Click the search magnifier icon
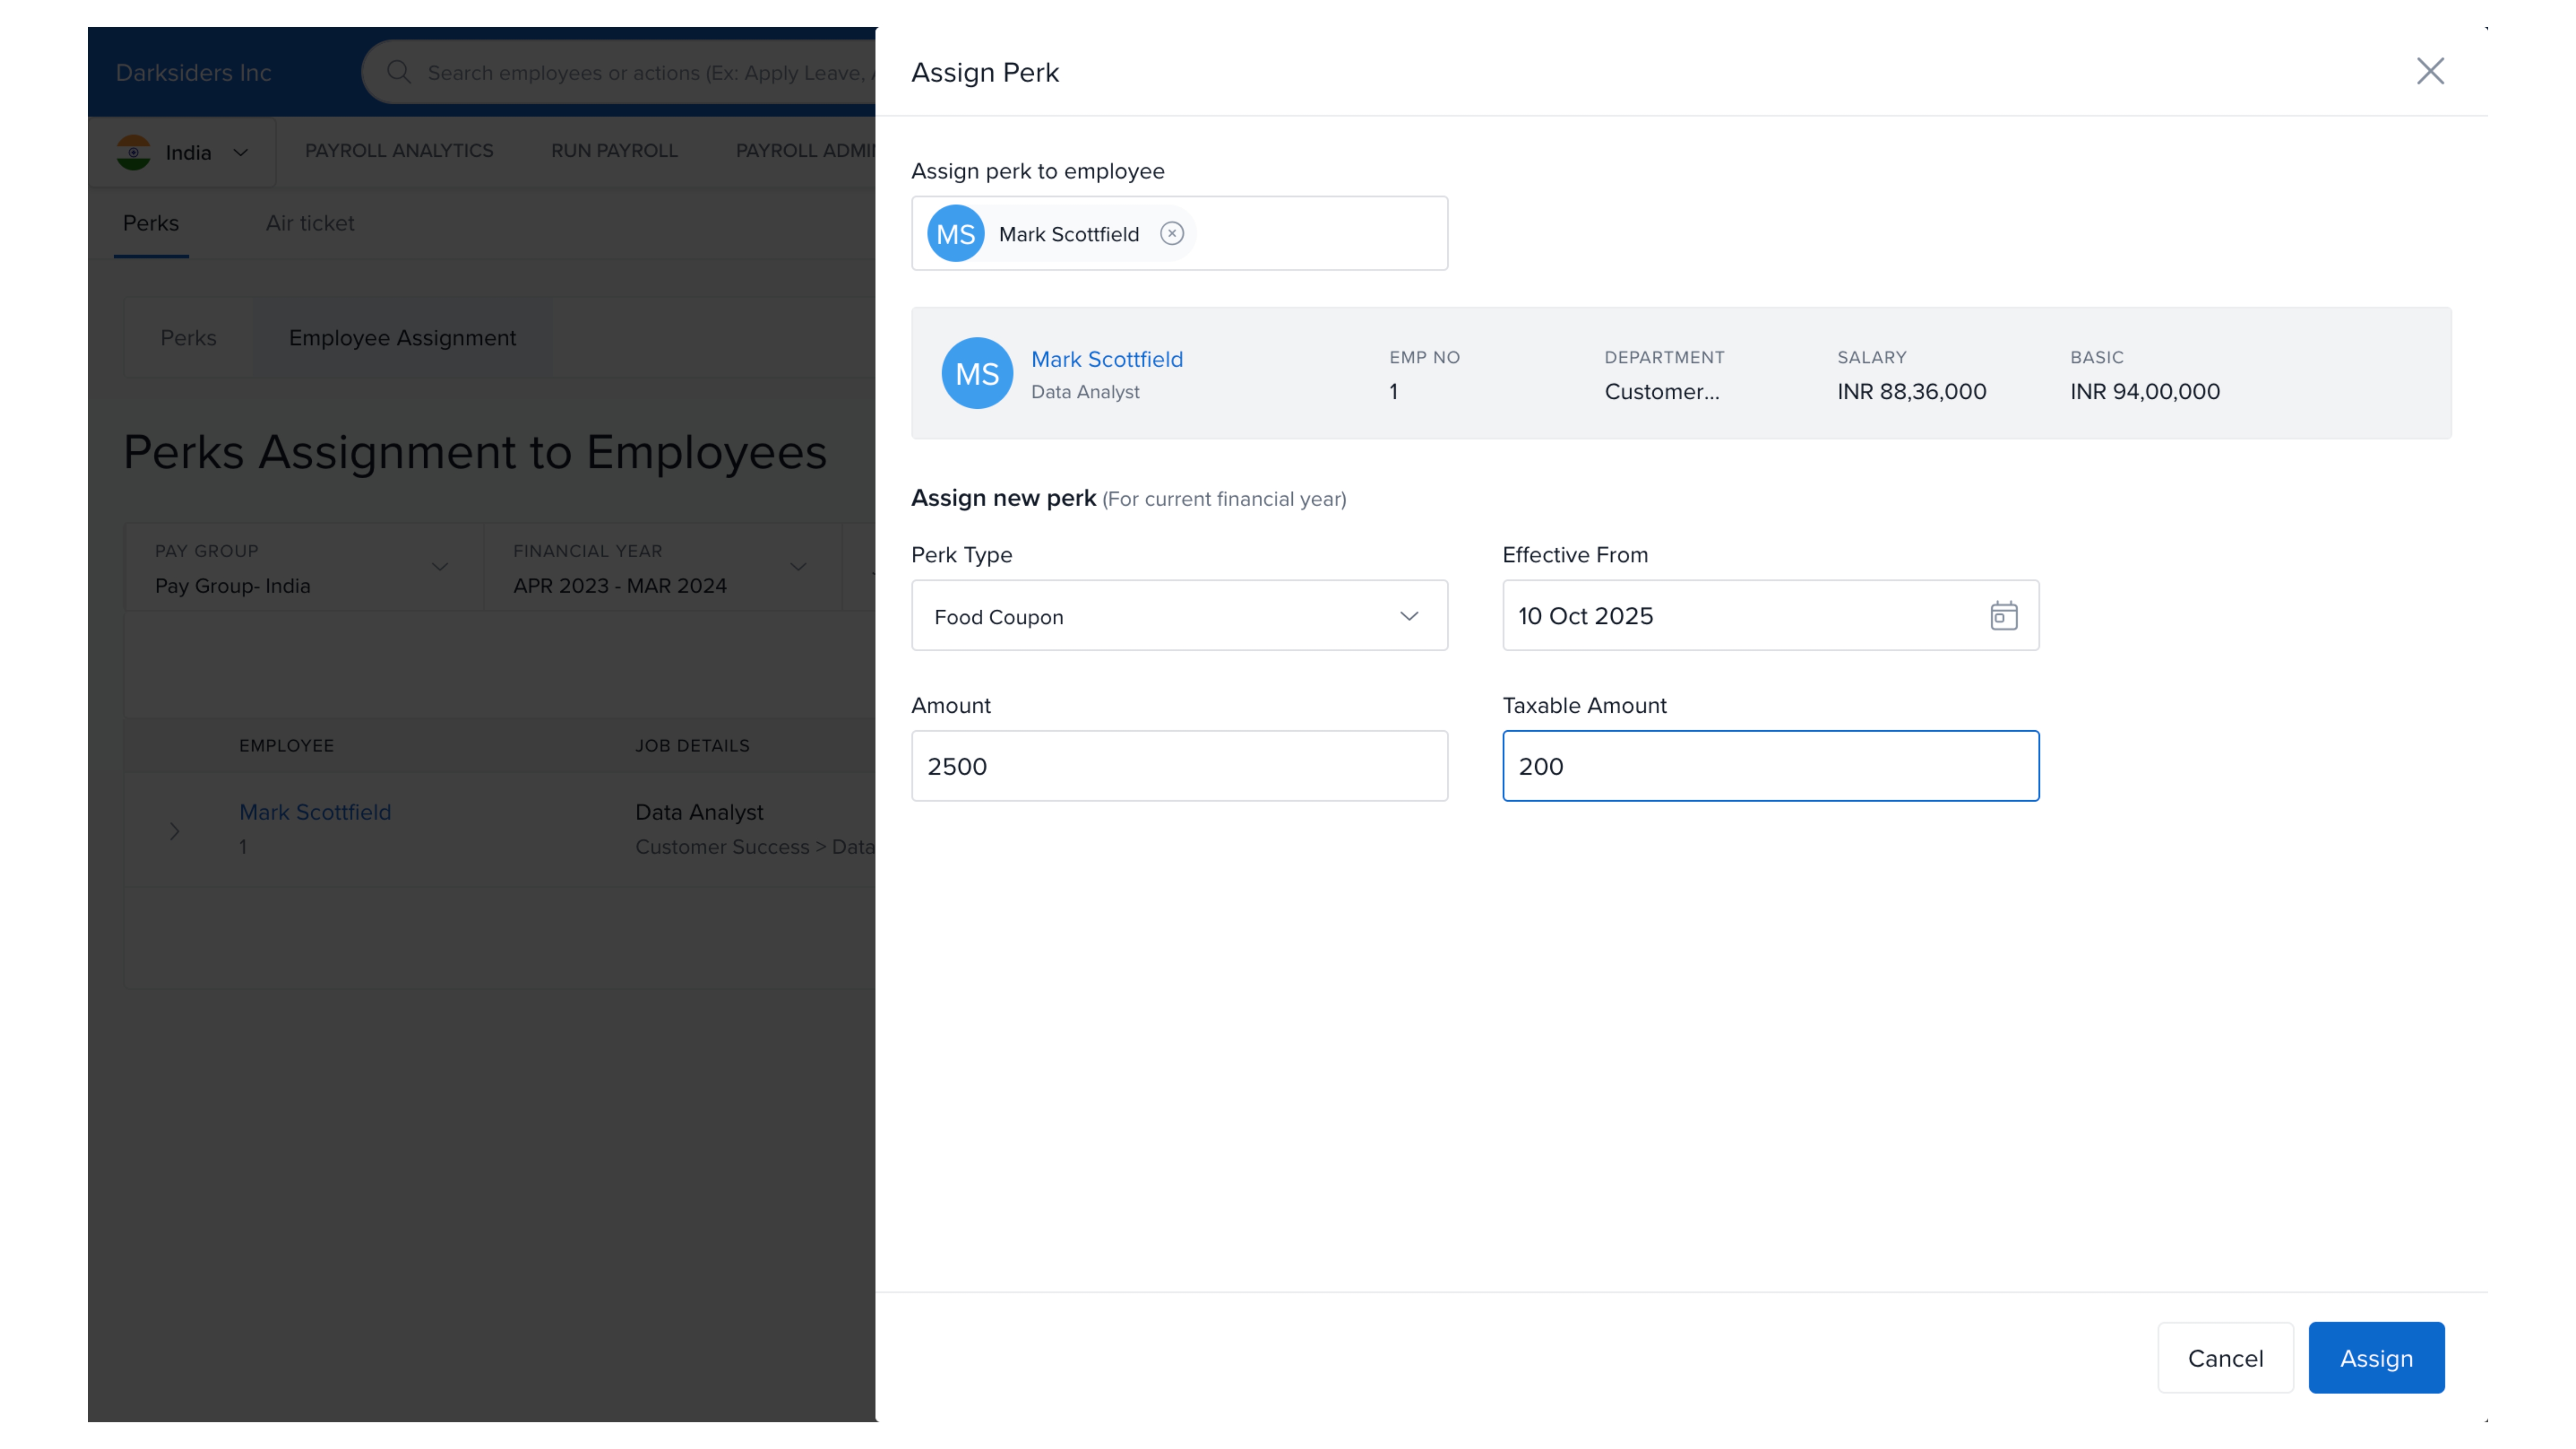 [399, 72]
